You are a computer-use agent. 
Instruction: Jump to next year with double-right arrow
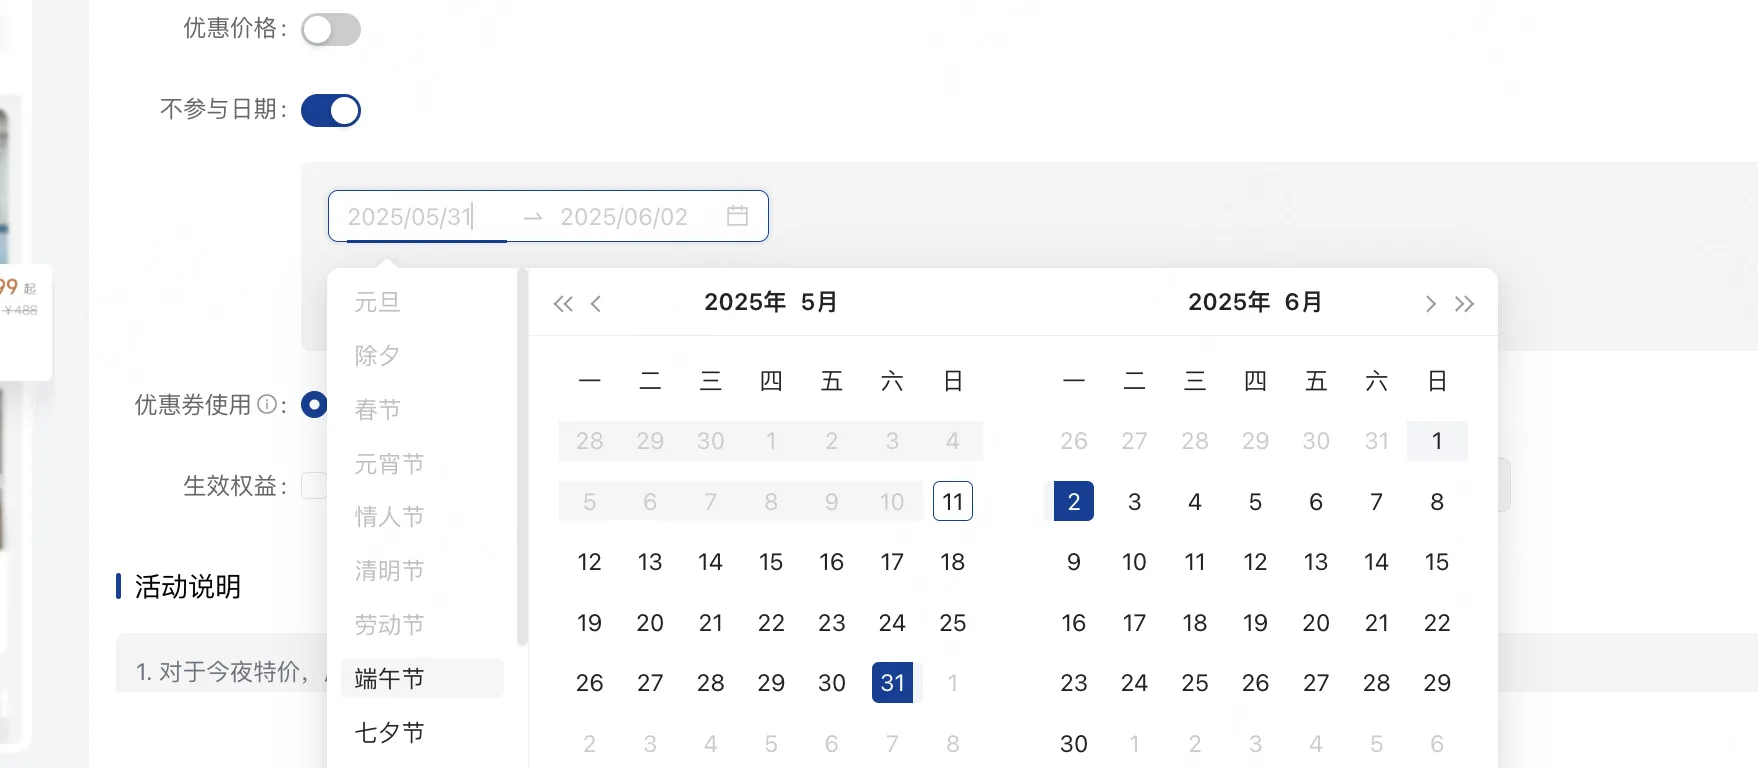1465,304
